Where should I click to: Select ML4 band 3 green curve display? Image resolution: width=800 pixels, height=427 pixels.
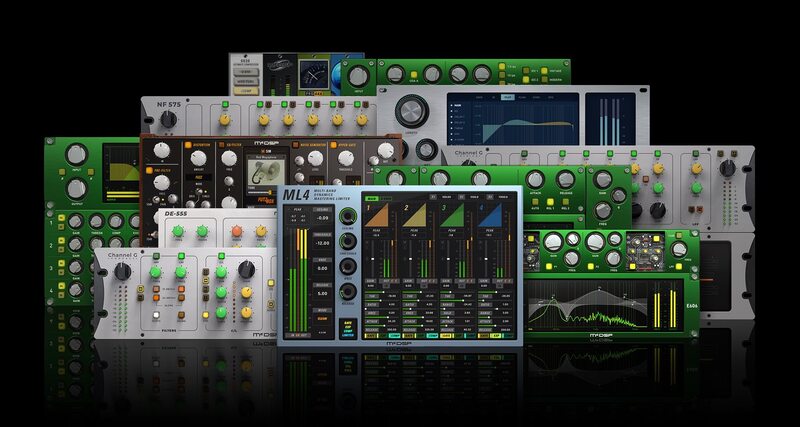point(454,215)
